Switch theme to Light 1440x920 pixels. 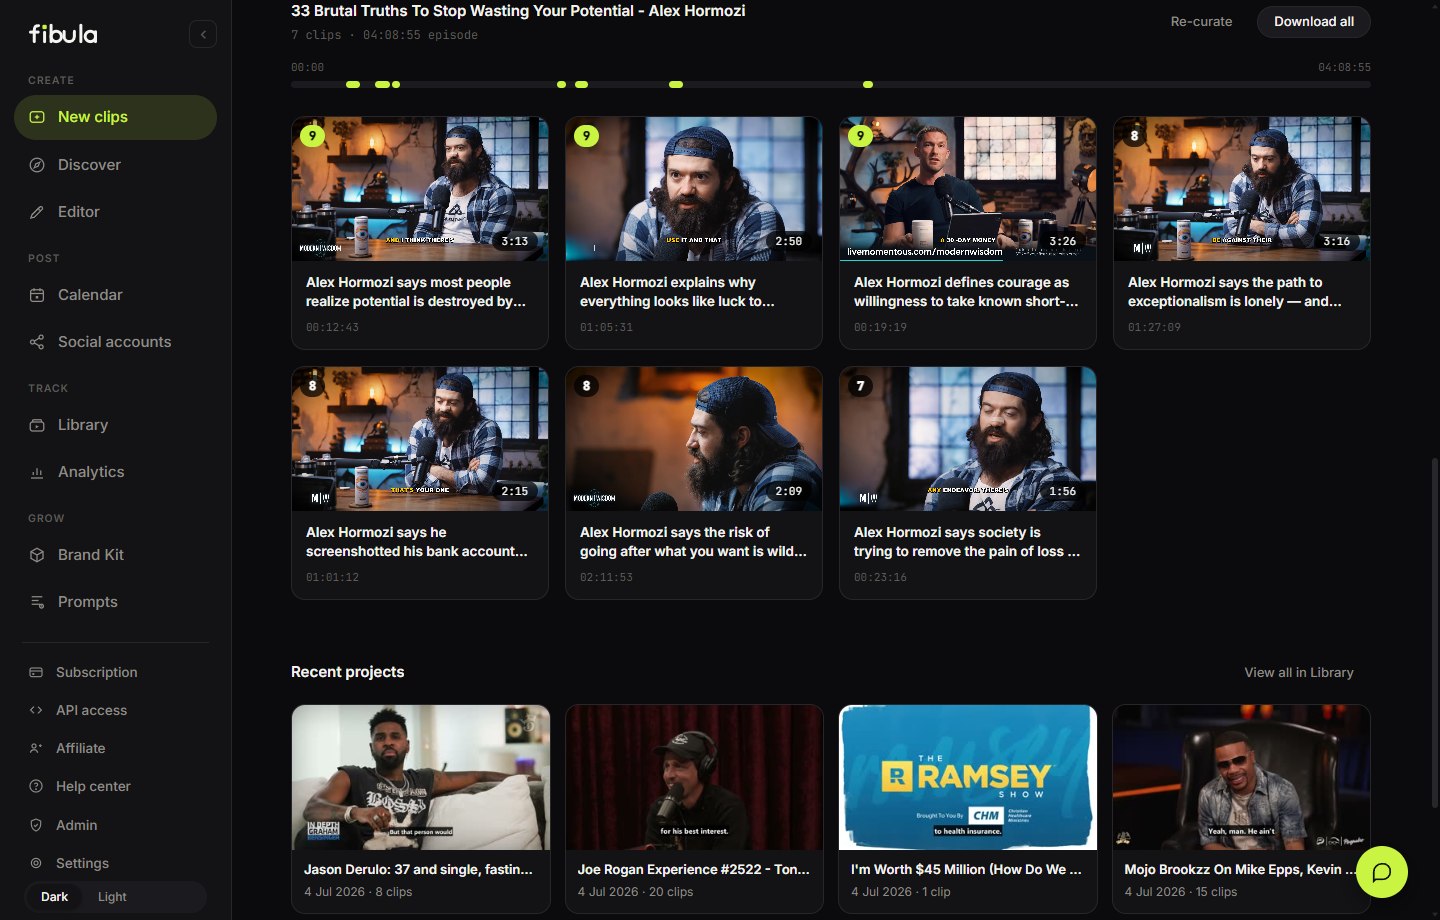112,897
